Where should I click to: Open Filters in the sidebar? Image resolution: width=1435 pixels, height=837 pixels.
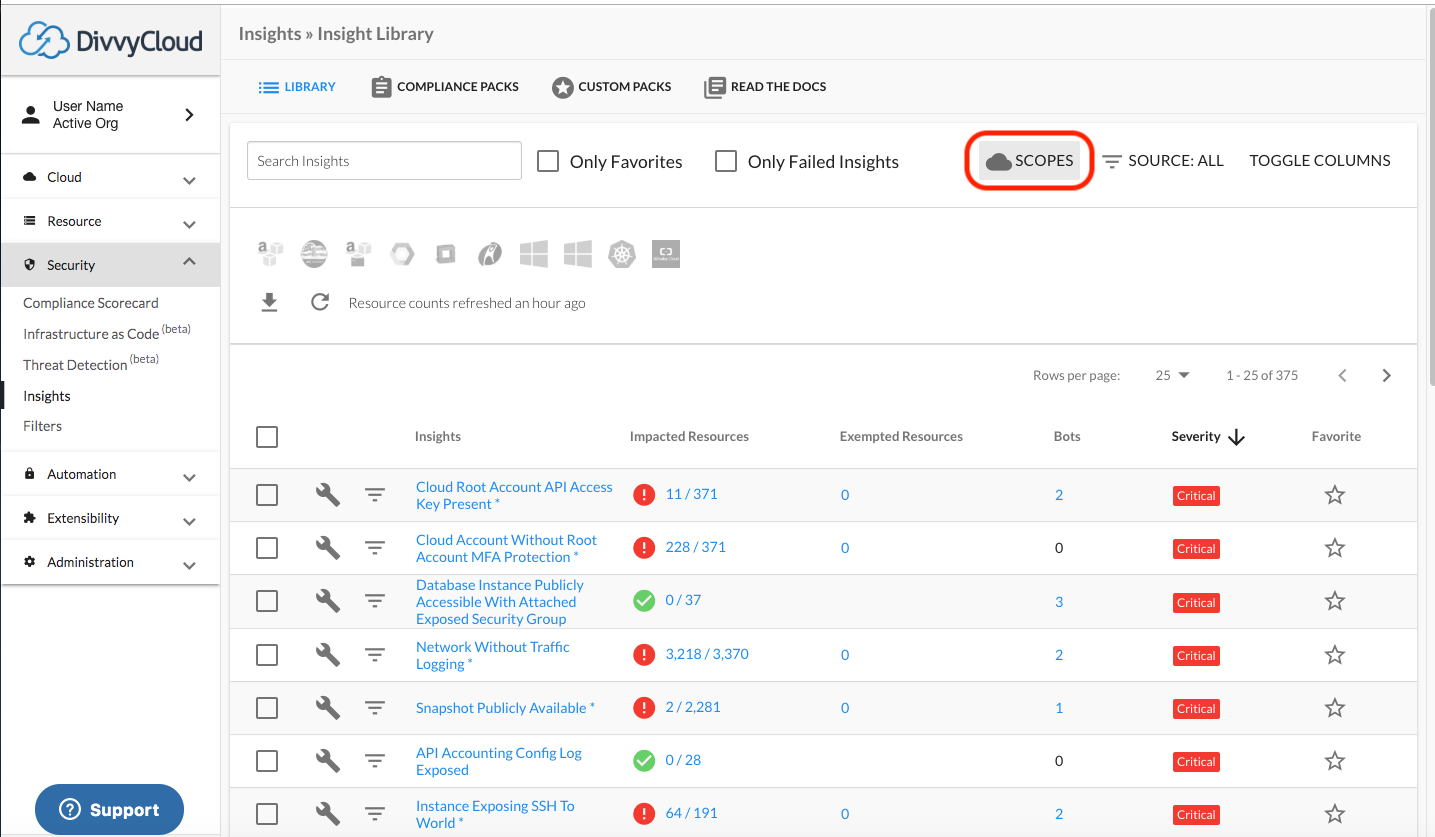coord(43,426)
